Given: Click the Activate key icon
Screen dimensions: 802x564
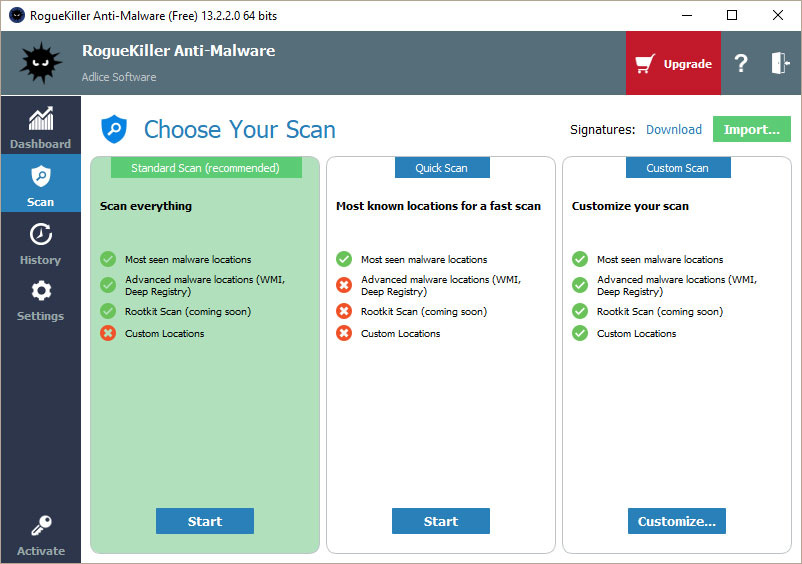Looking at the screenshot, I should pyautogui.click(x=41, y=526).
